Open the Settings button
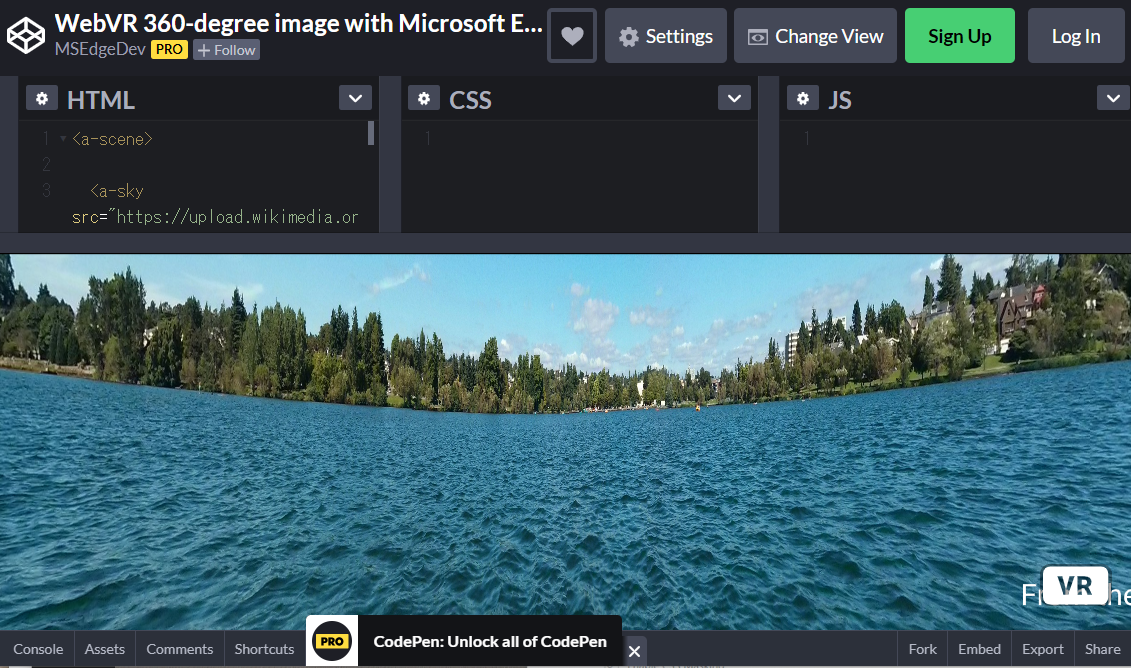The width and height of the screenshot is (1131, 668). point(666,36)
